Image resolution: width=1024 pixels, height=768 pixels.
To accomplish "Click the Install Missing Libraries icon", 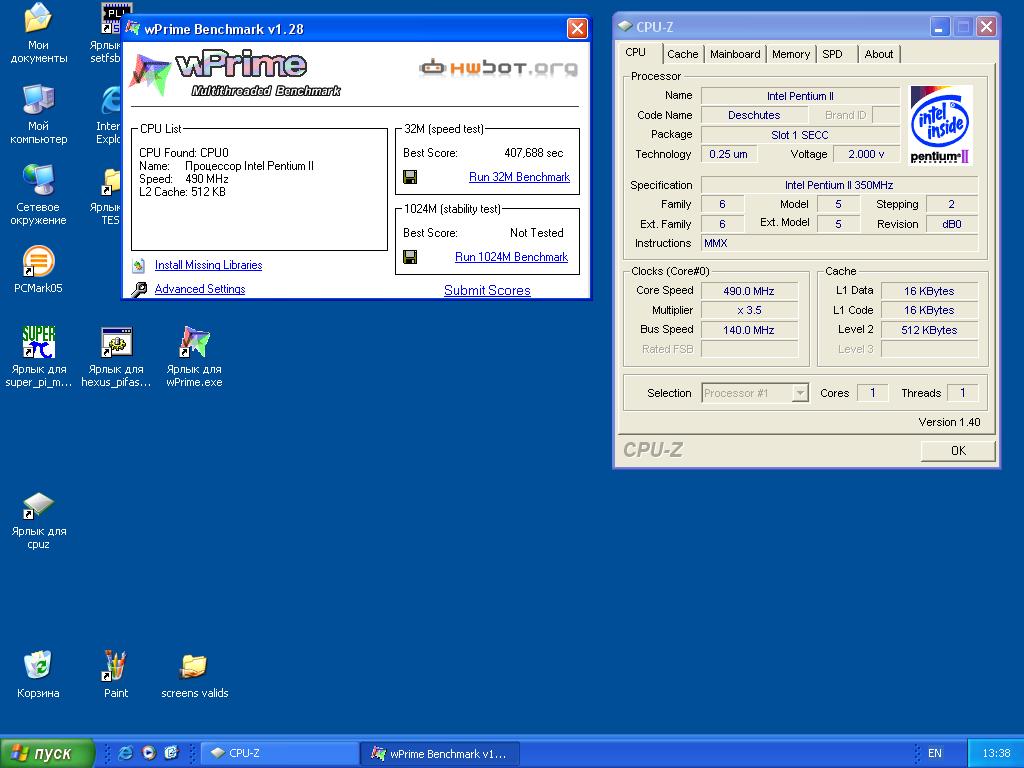I will coord(138,265).
